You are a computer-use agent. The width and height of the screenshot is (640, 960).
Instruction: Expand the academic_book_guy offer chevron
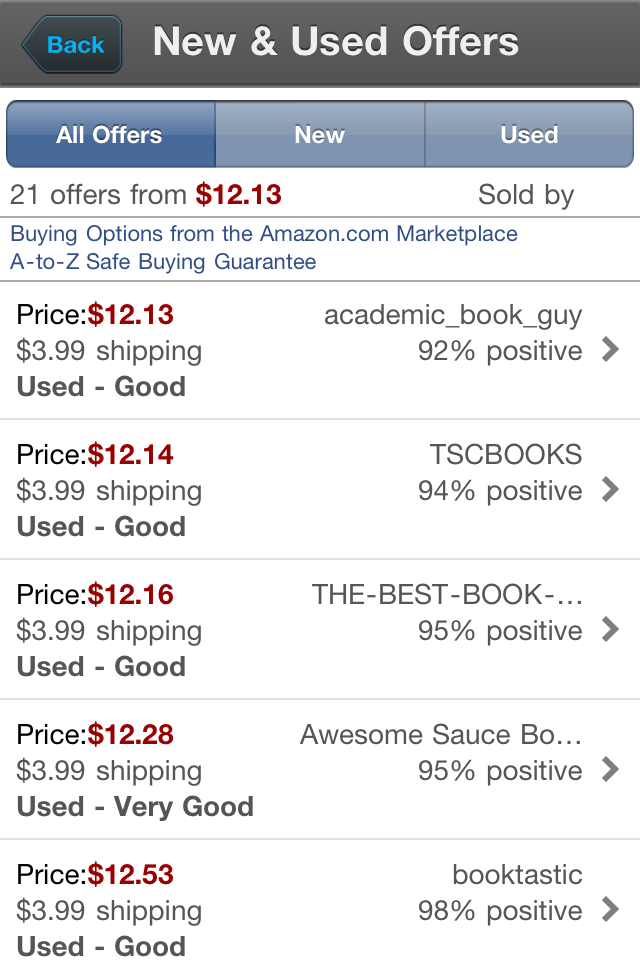click(611, 350)
